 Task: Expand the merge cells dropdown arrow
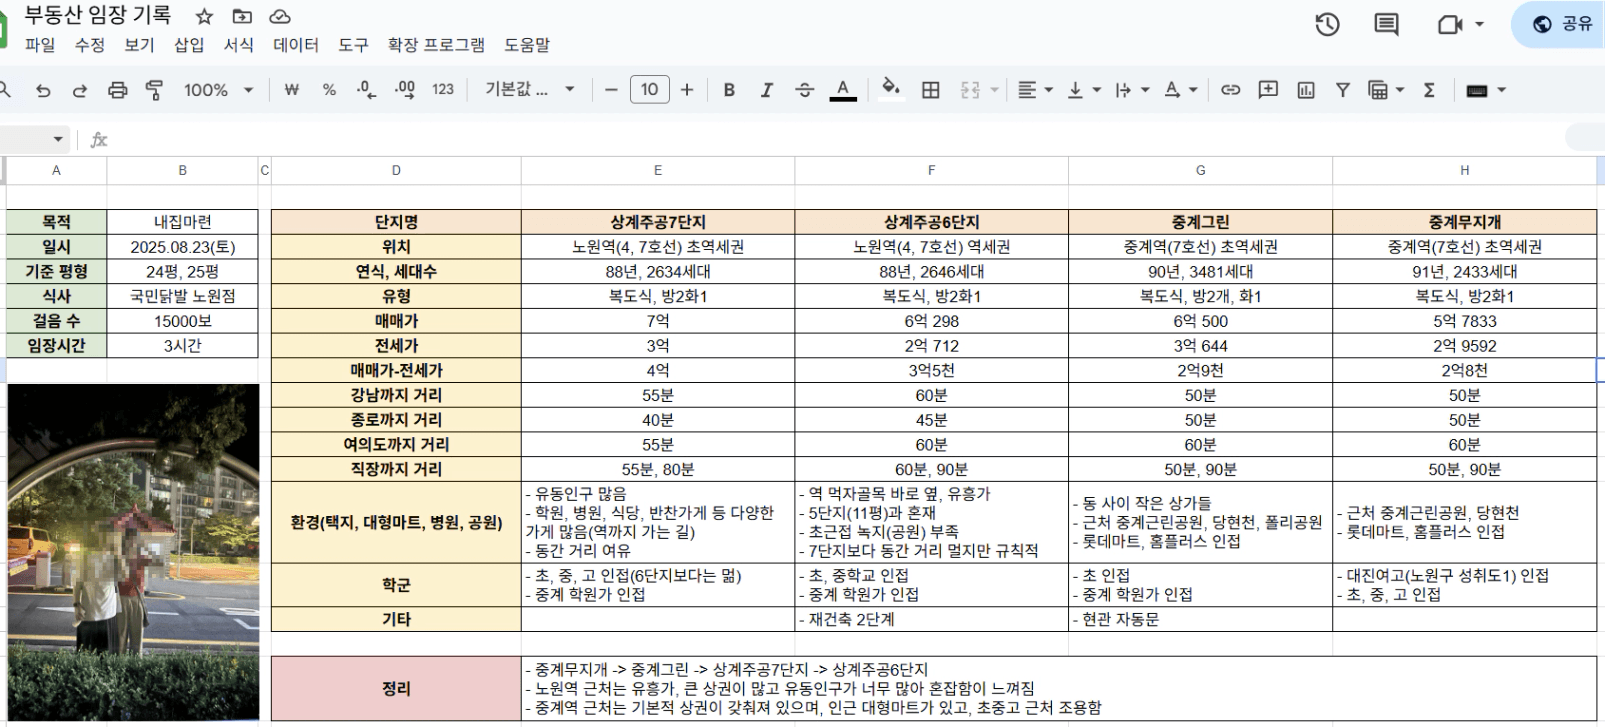pos(994,90)
